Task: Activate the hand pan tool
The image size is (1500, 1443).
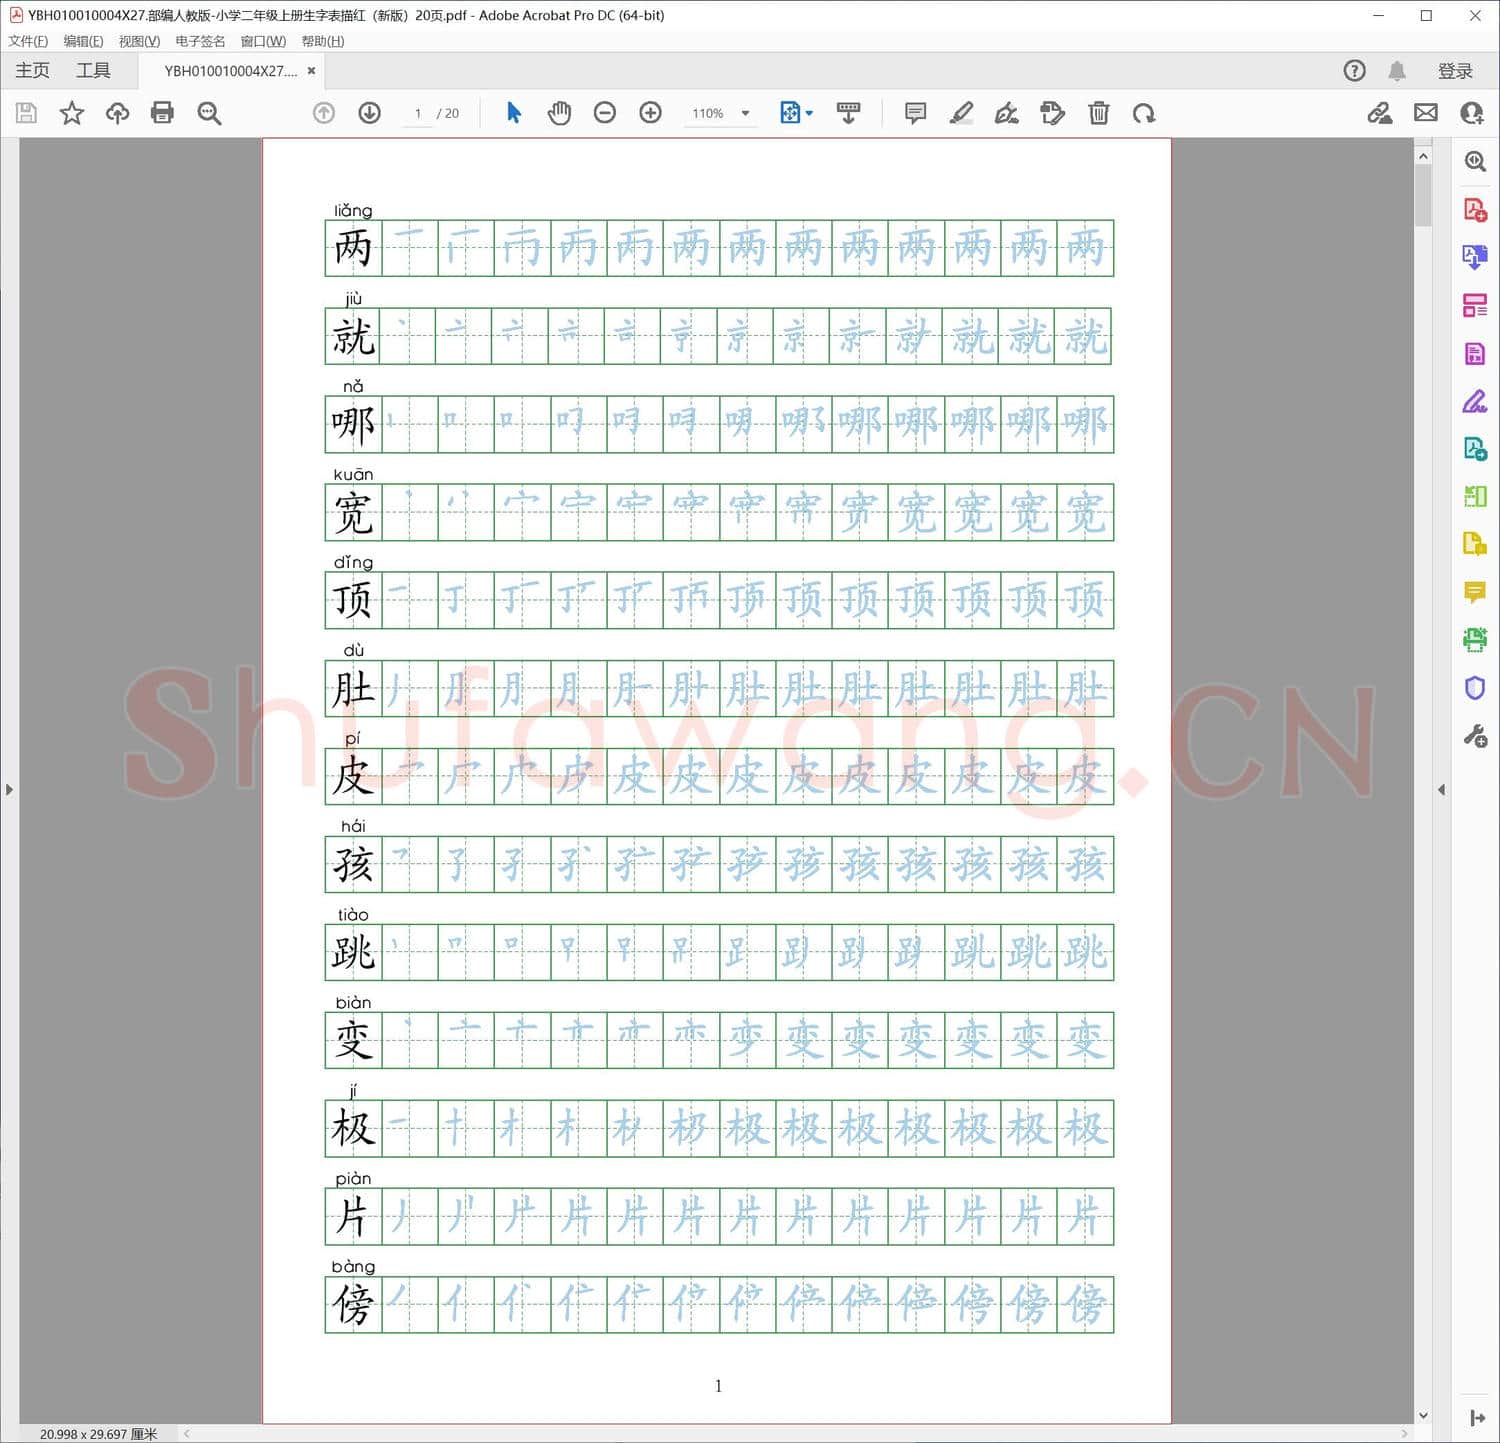Action: 559,113
